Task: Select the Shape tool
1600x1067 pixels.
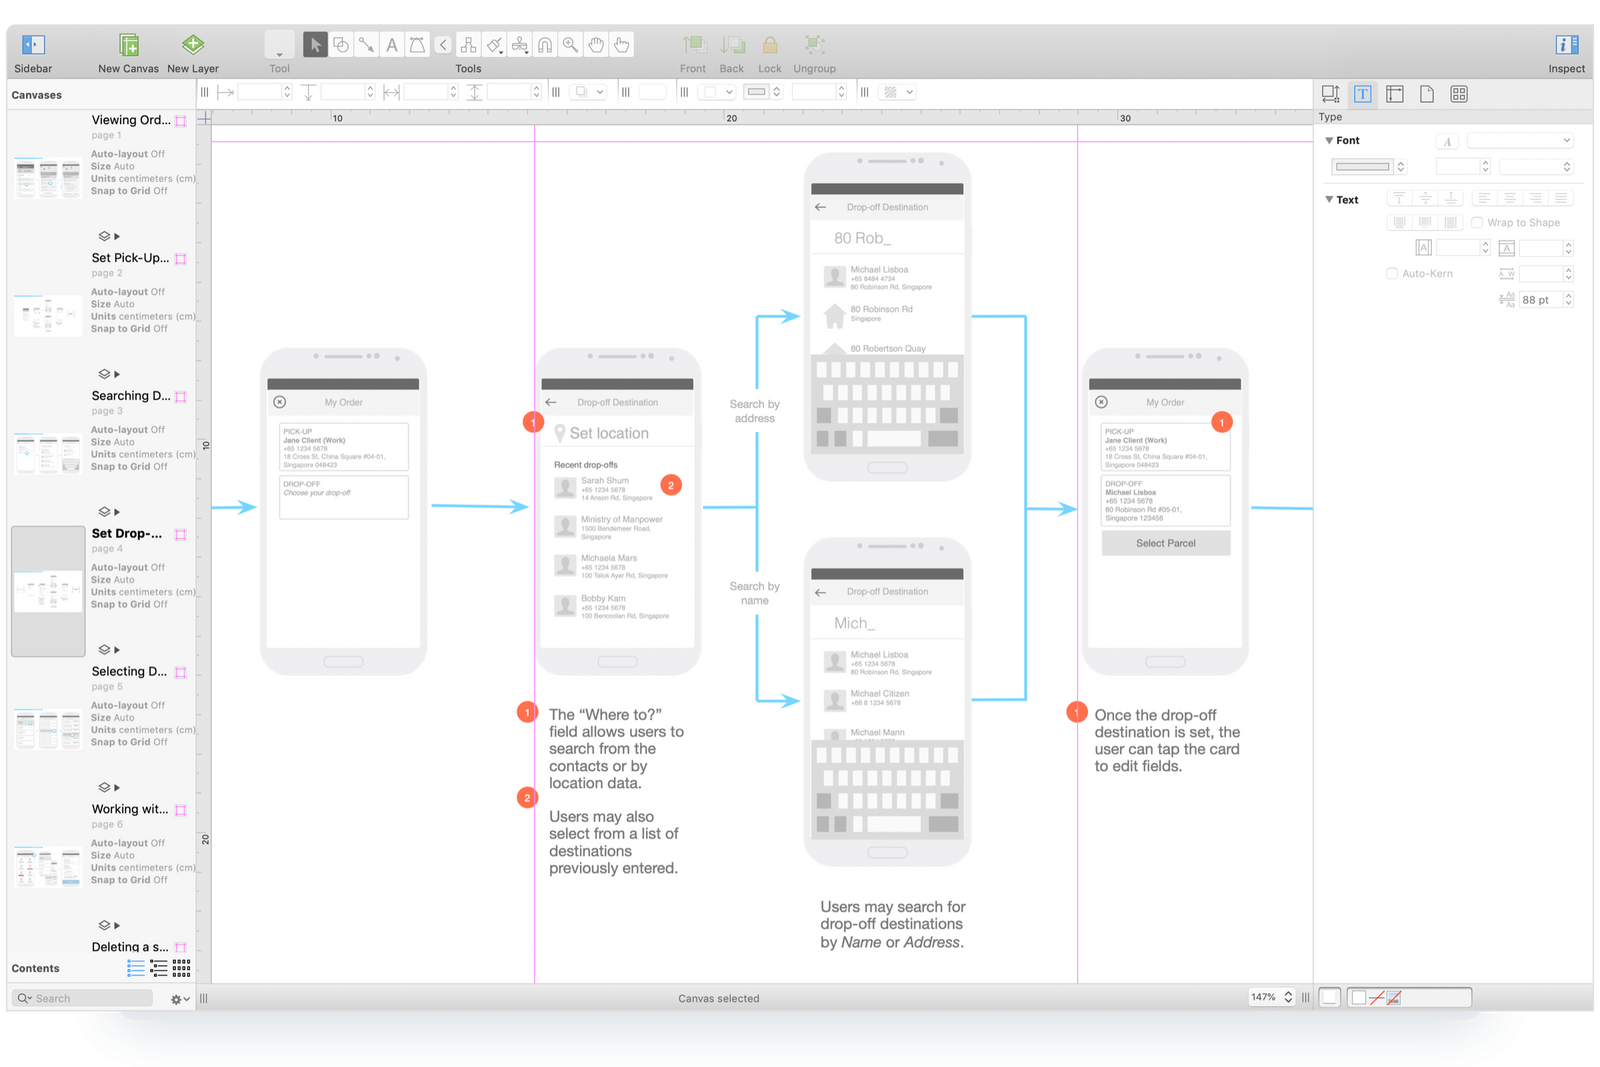Action: point(341,45)
